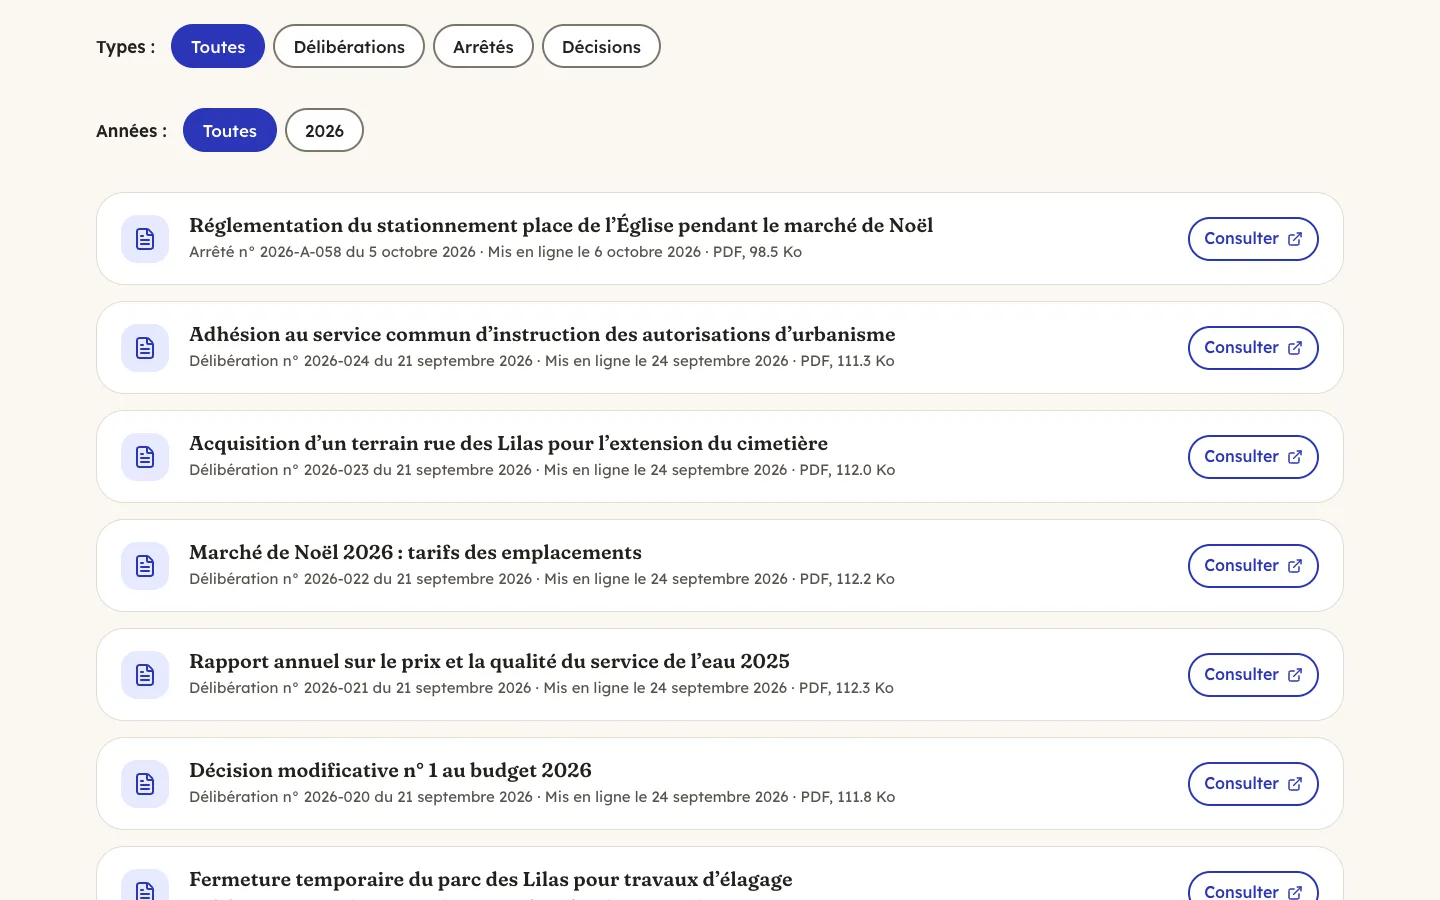Click title Décision modificative n° 1 au budget 2026
The height and width of the screenshot is (900, 1440).
(390, 770)
